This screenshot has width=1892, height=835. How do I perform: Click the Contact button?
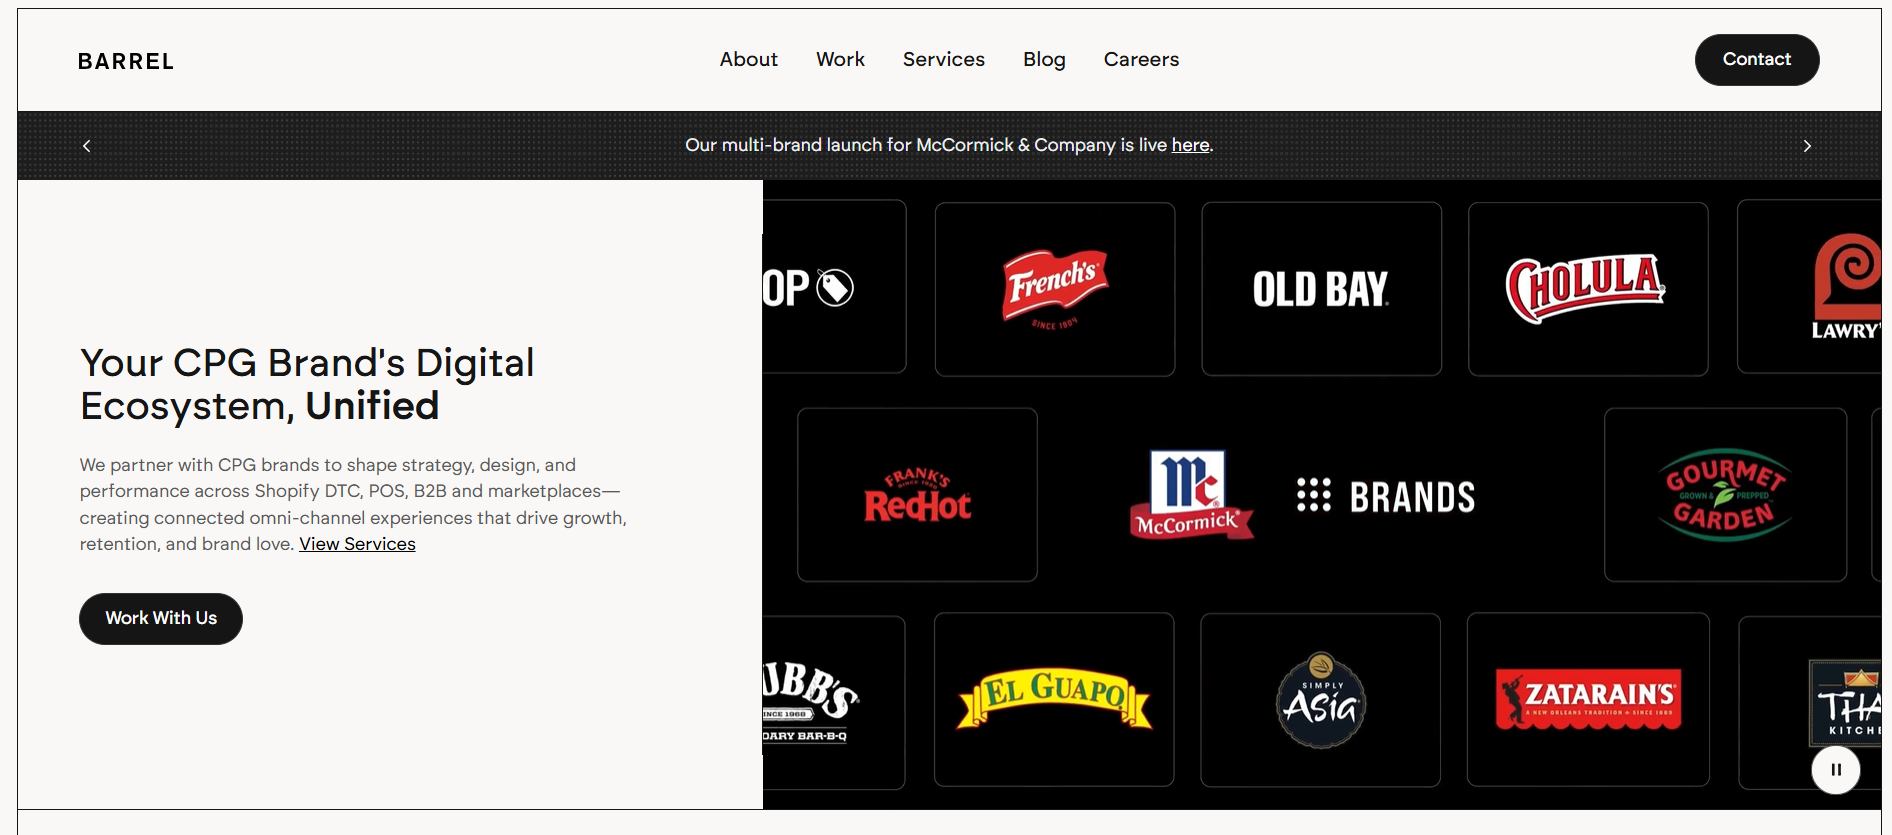1756,60
